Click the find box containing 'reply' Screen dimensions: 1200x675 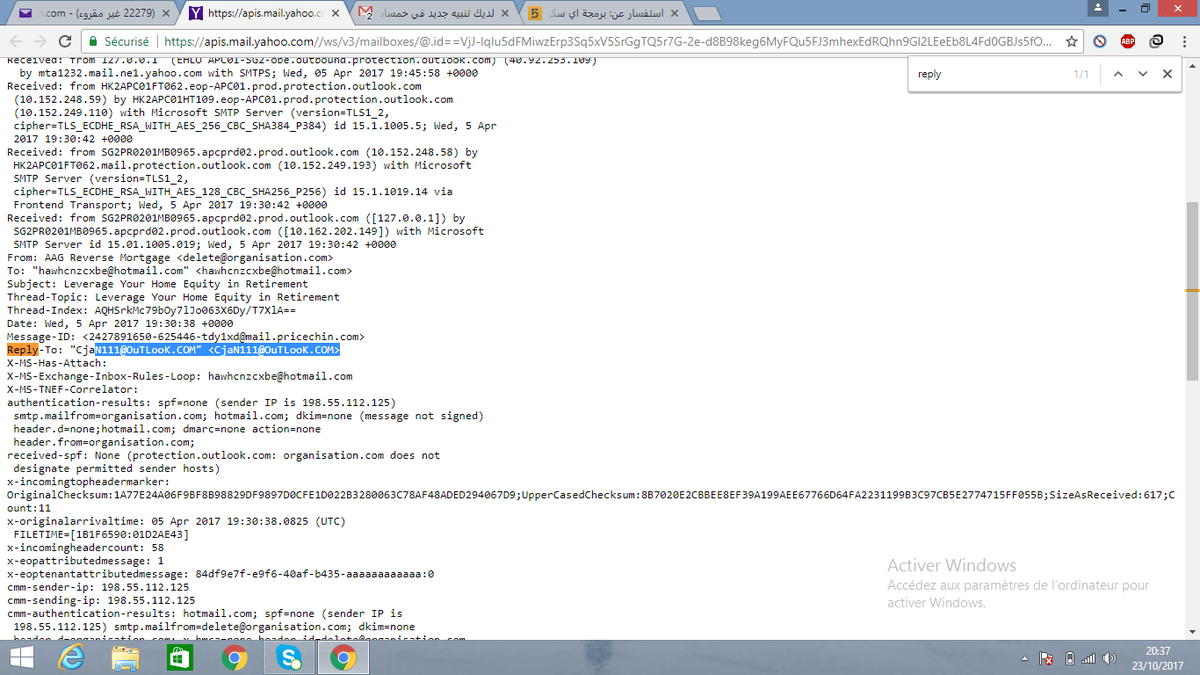click(988, 74)
